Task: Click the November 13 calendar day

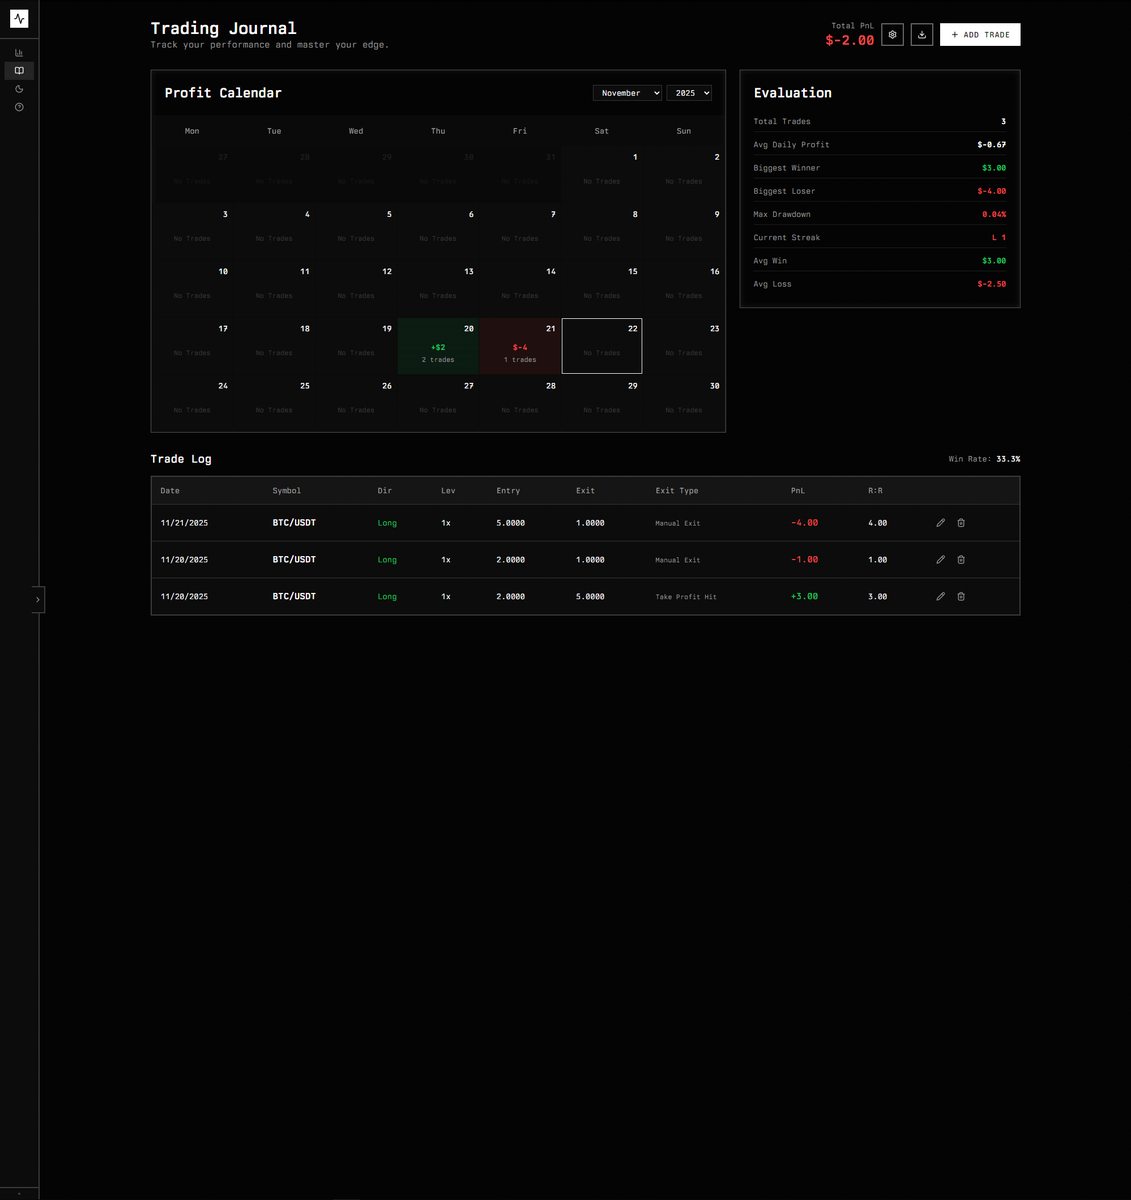Action: click(x=438, y=288)
